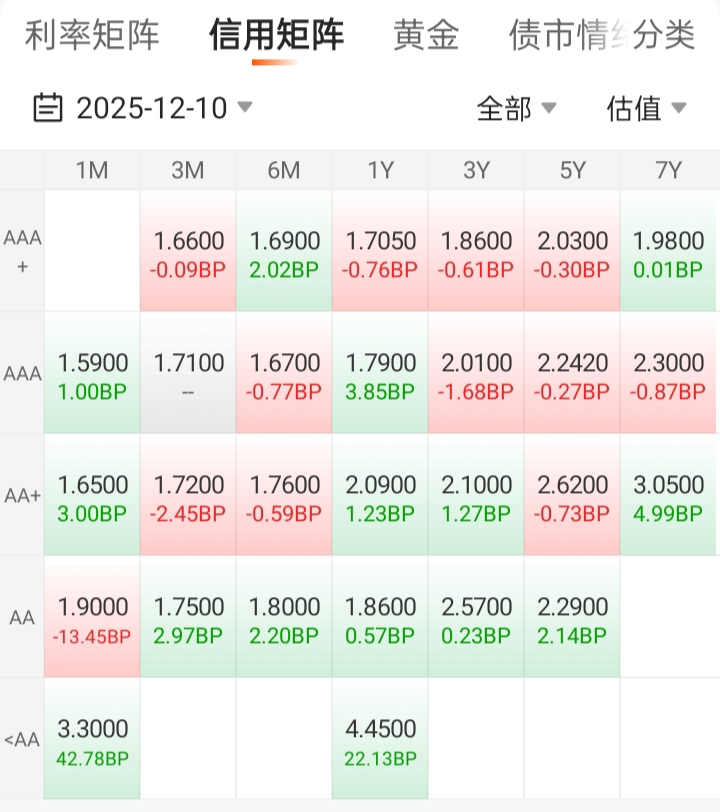Open the 2025-12-10 date dropdown

[152, 107]
